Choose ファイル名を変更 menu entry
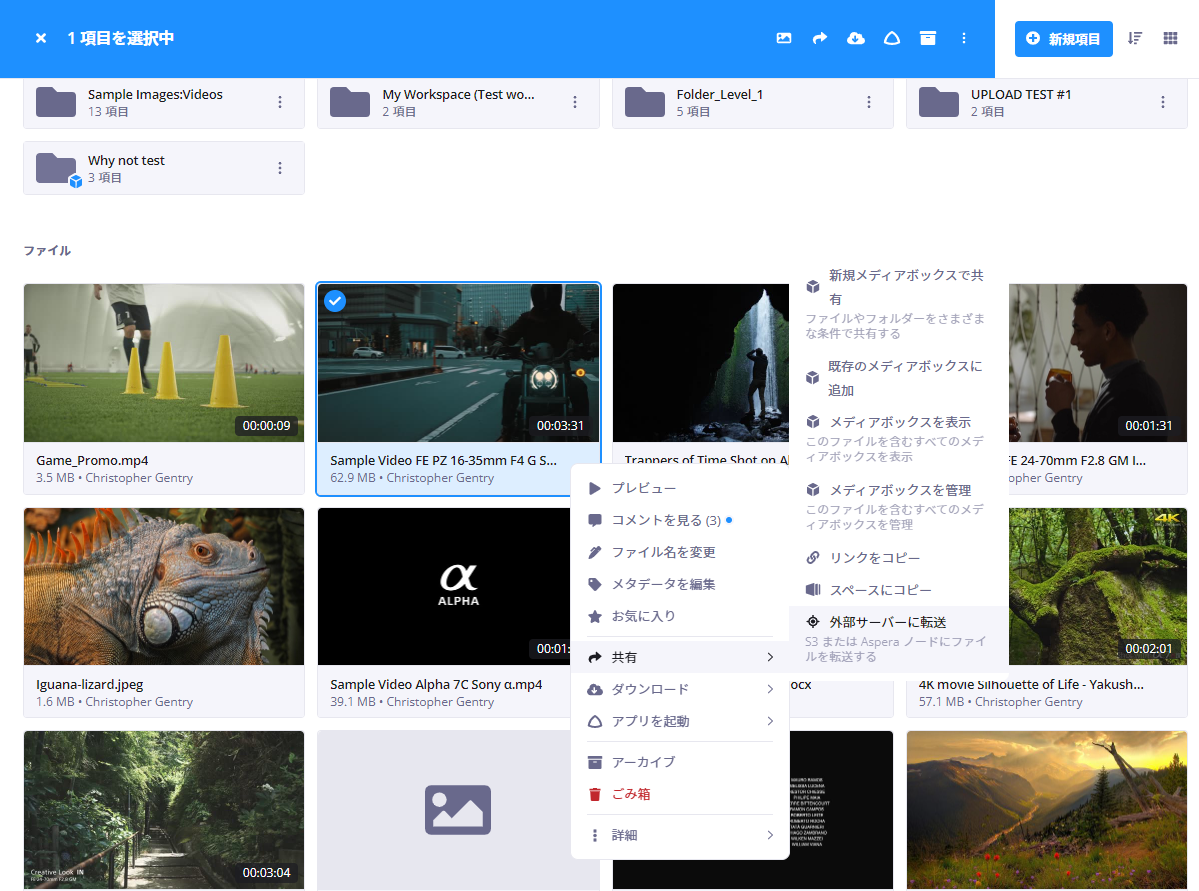This screenshot has height=891, width=1199. click(x=680, y=552)
